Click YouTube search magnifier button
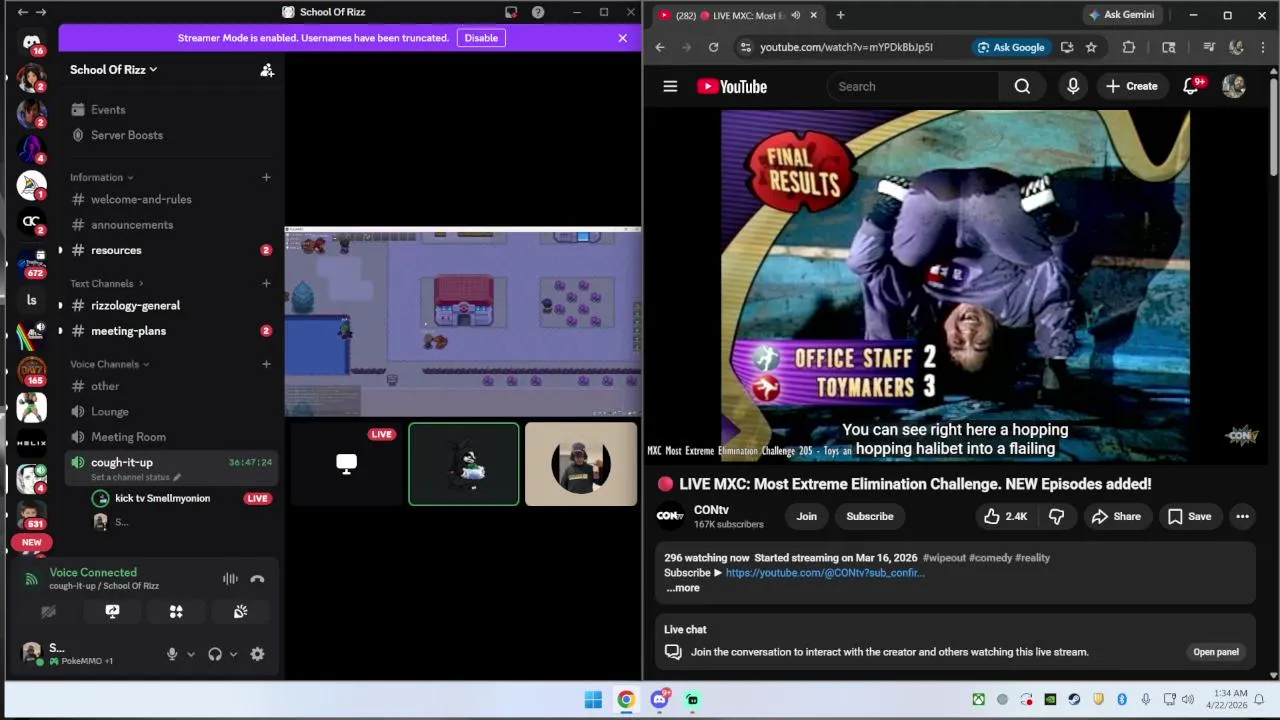 pos(1022,86)
